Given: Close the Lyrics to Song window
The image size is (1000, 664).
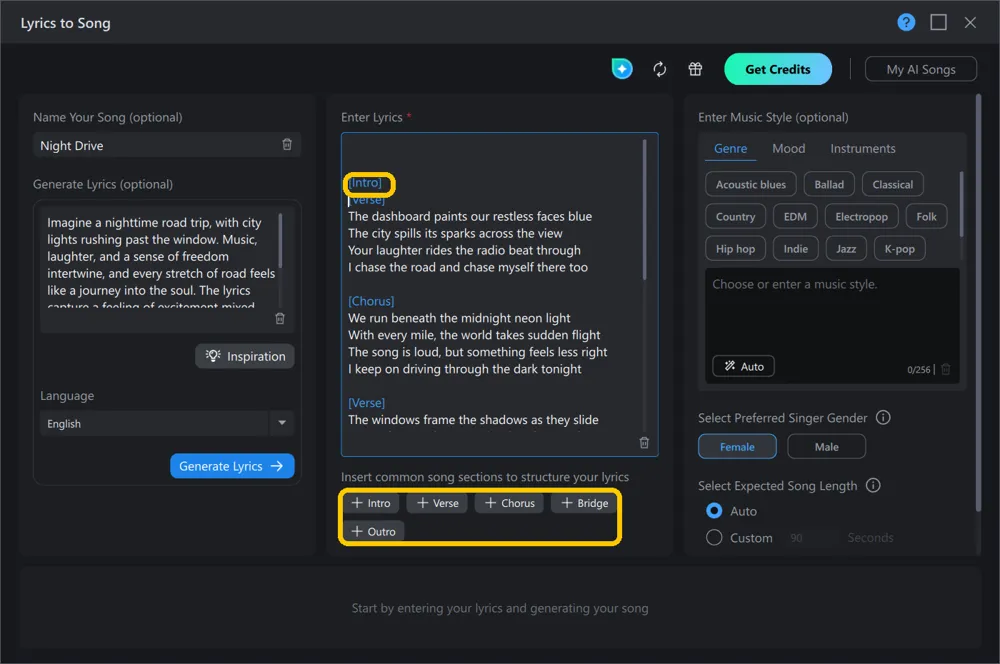Looking at the screenshot, I should [x=970, y=23].
